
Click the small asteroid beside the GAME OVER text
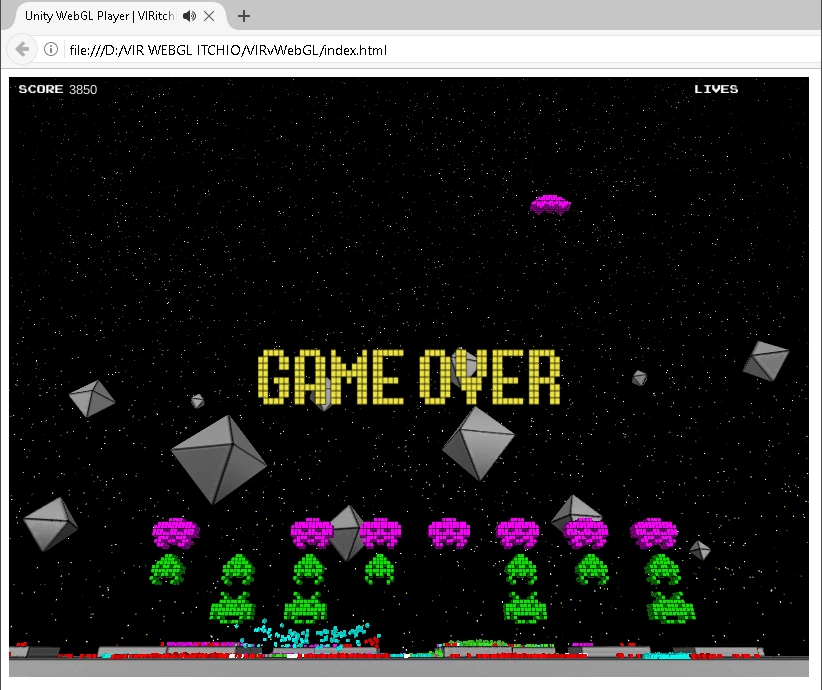[x=638, y=377]
